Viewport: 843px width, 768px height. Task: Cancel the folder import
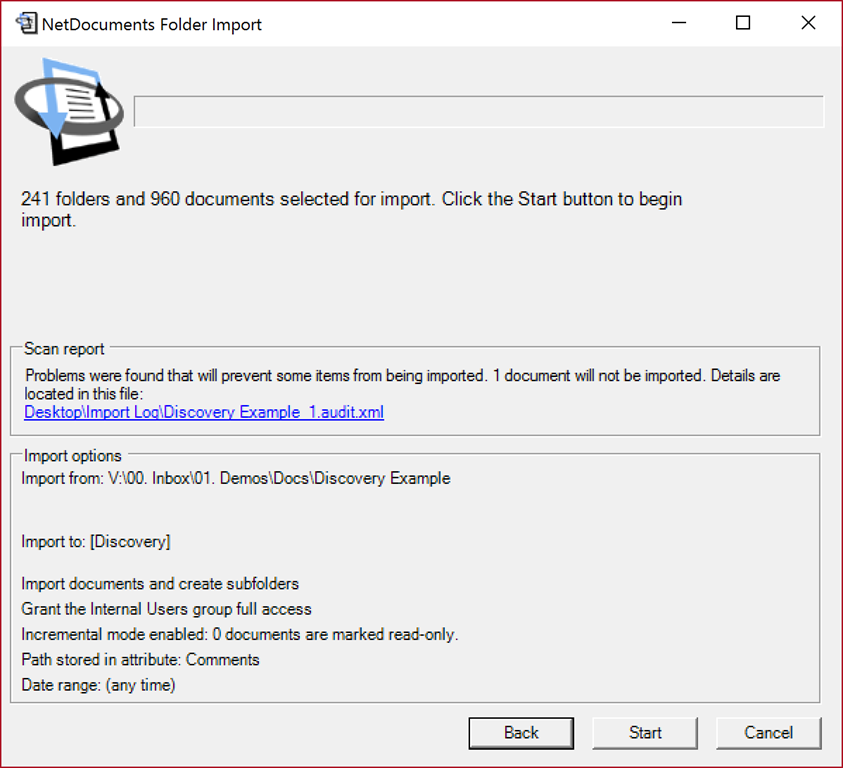[768, 733]
